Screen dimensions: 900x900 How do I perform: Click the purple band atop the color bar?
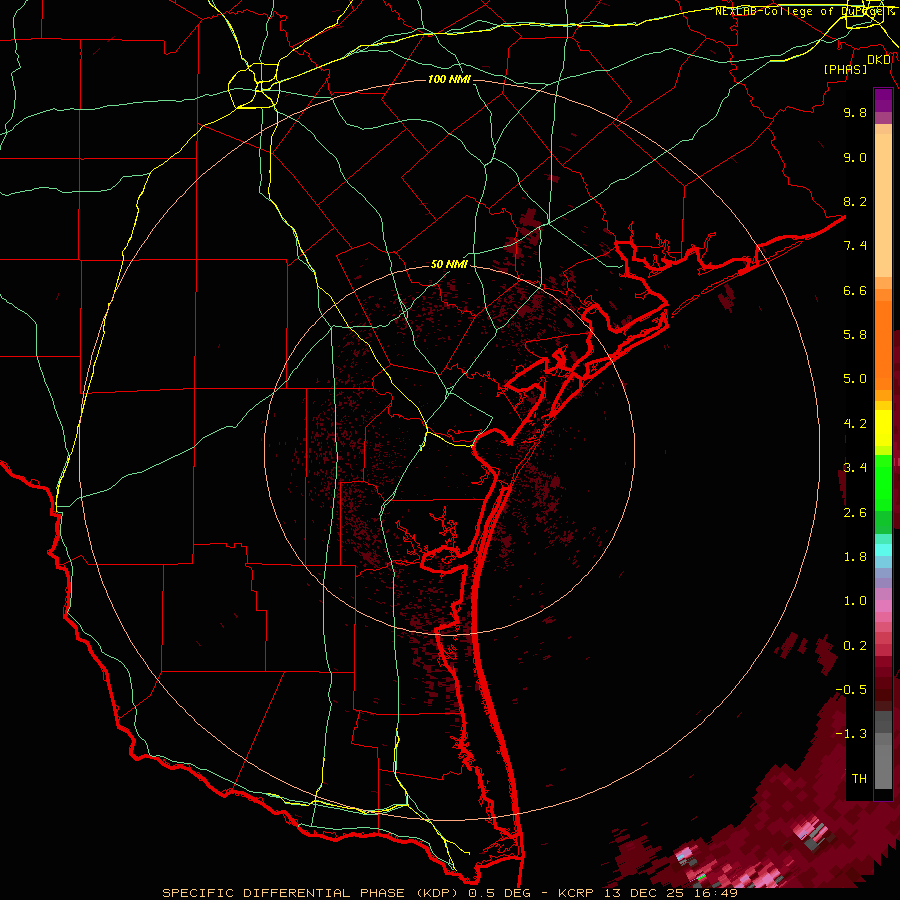883,100
